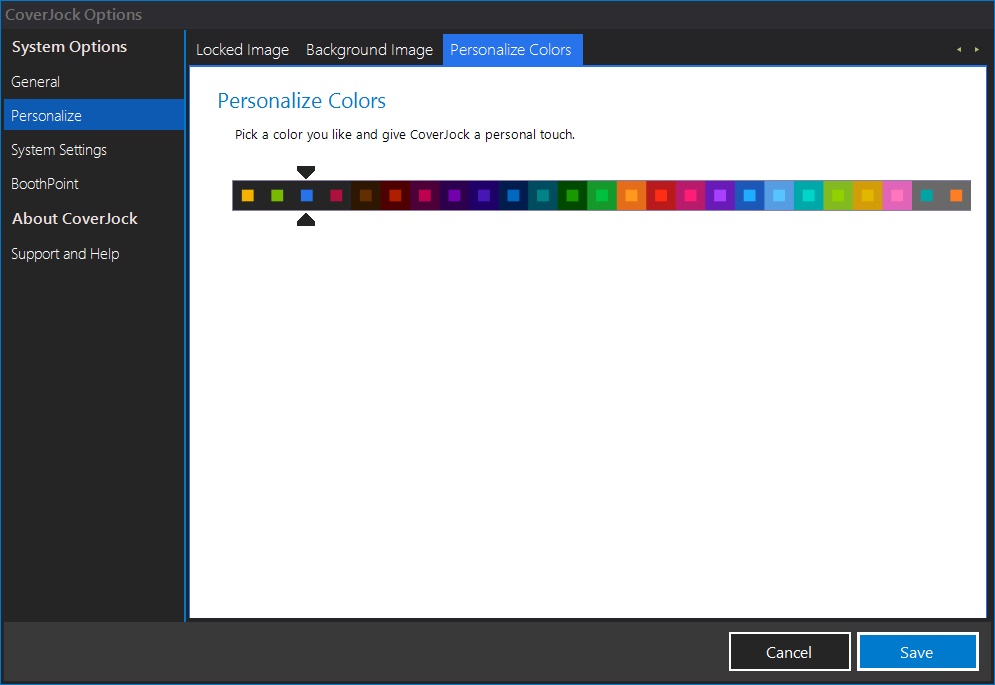
Task: Select the orange swatch on gray background
Action: (956, 196)
